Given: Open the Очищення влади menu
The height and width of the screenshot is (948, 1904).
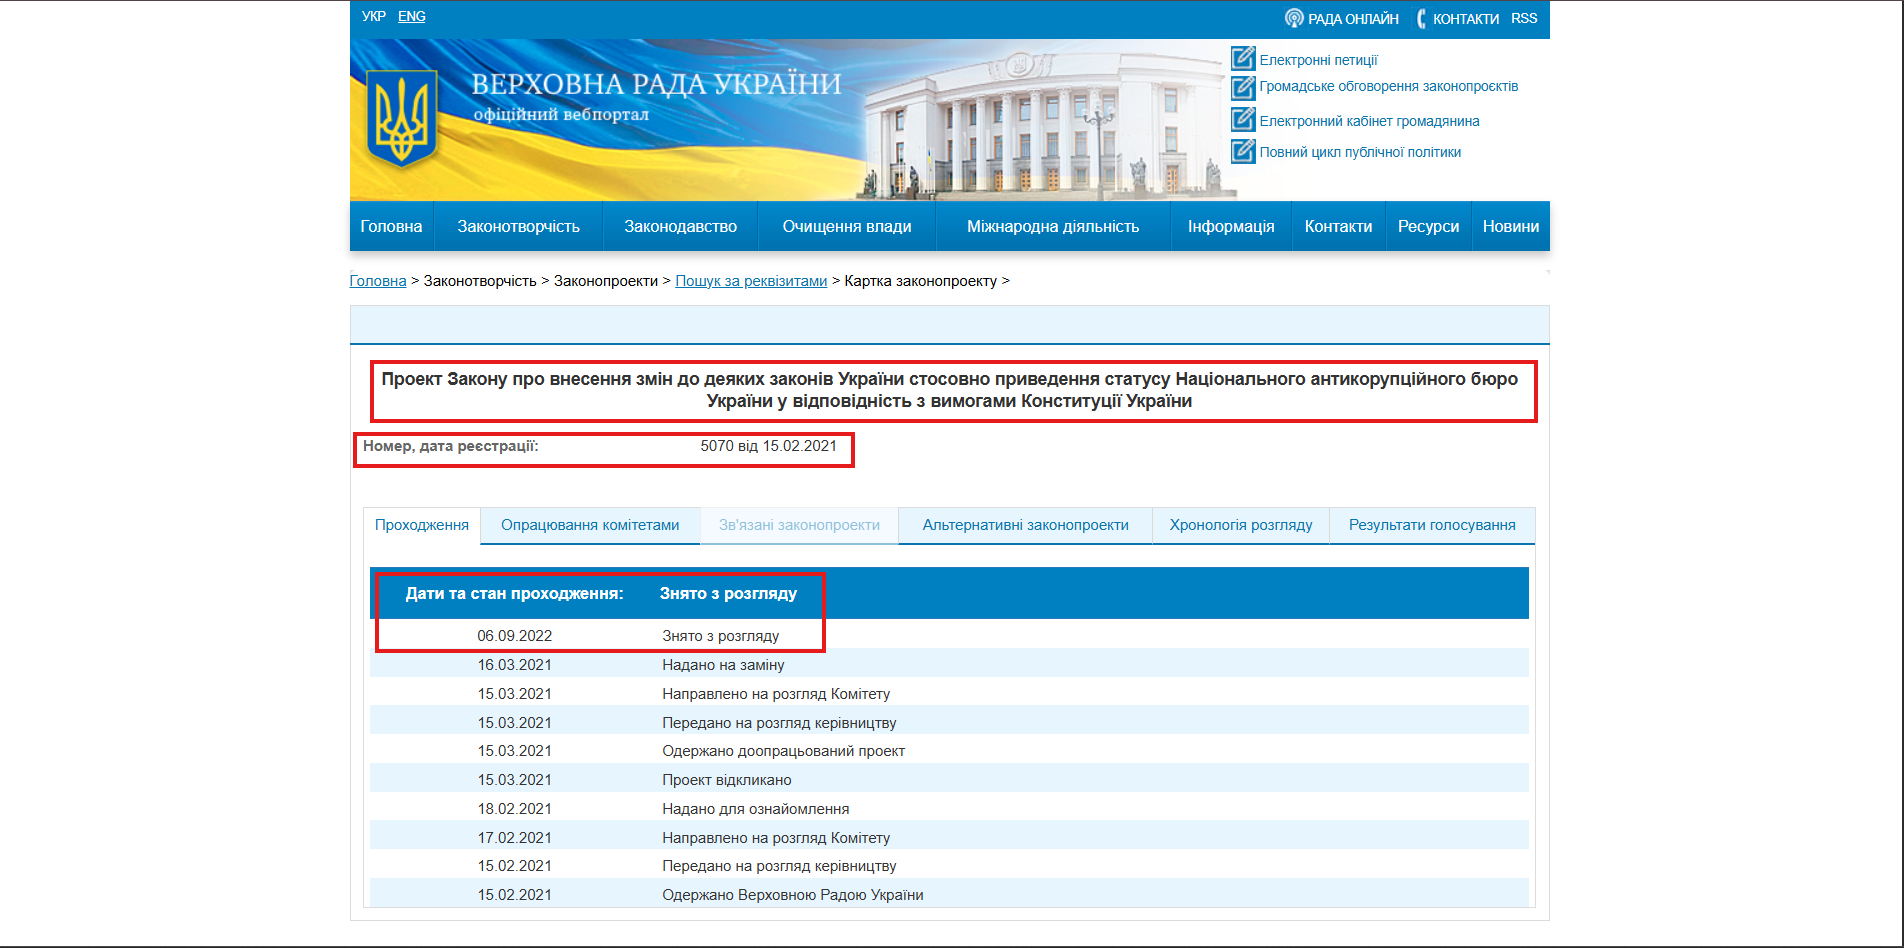Looking at the screenshot, I should click(x=846, y=226).
